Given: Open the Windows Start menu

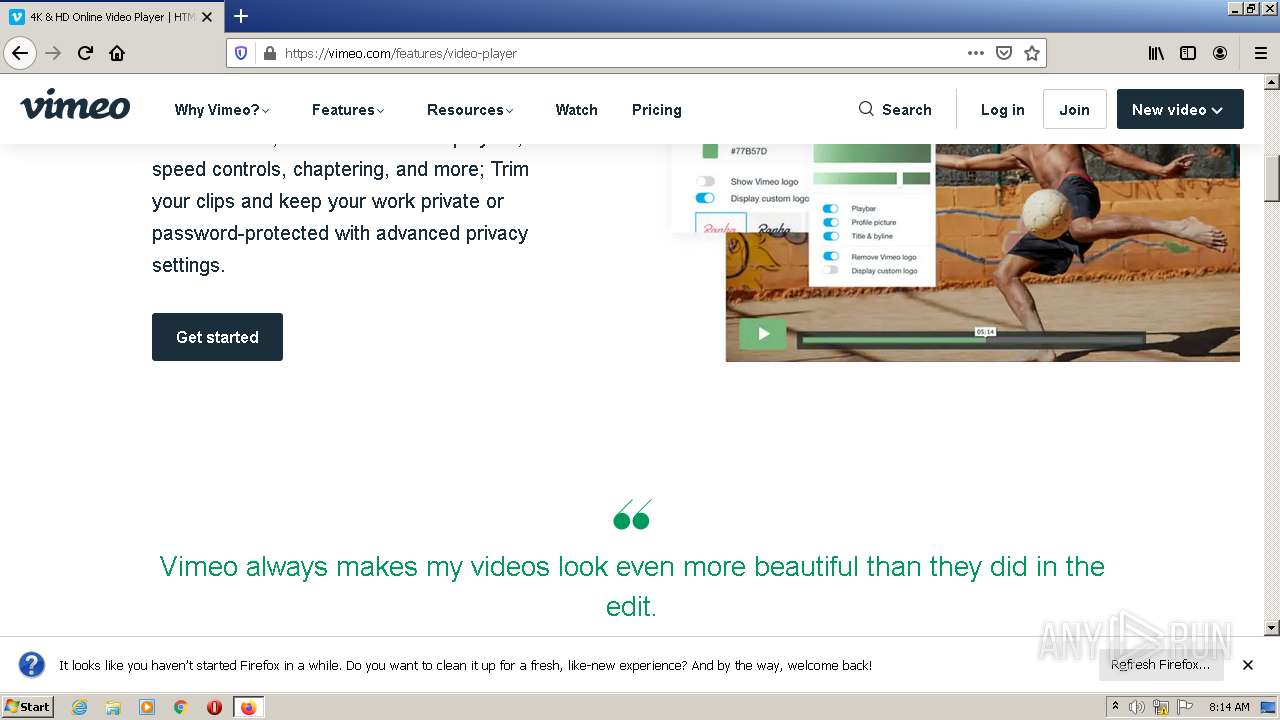Looking at the screenshot, I should (x=28, y=707).
